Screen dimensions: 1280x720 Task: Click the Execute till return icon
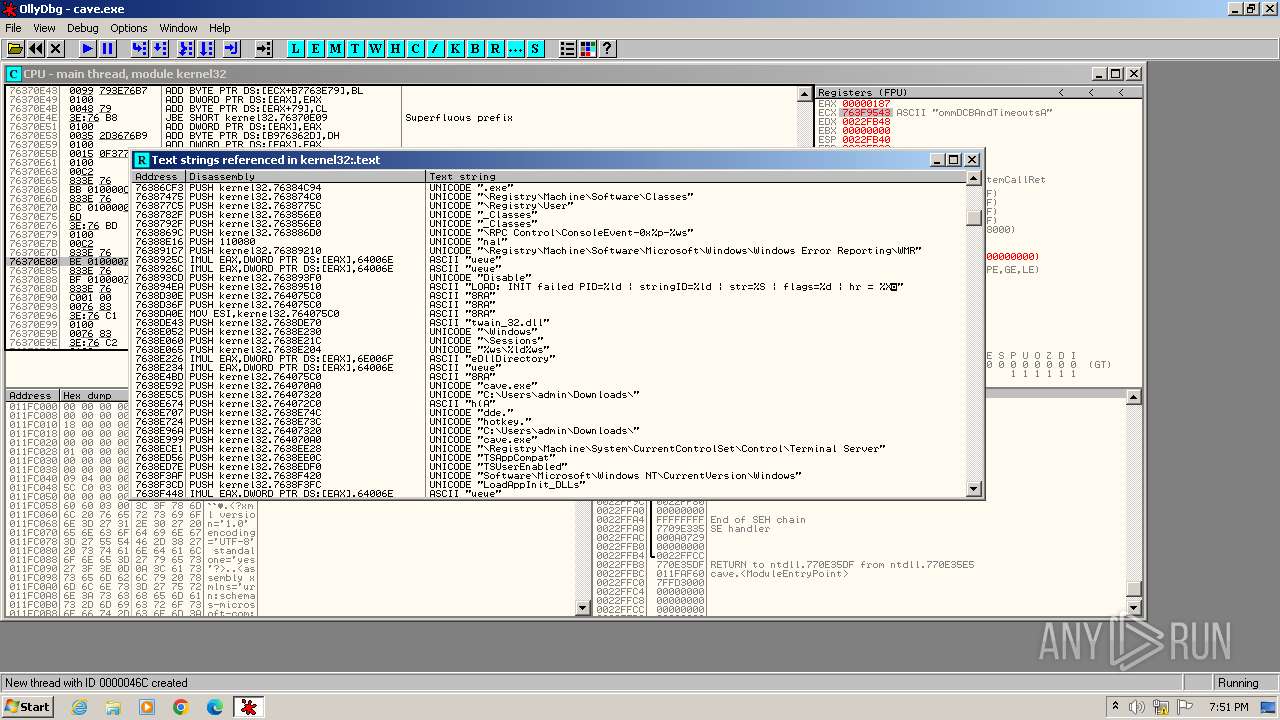tap(232, 48)
